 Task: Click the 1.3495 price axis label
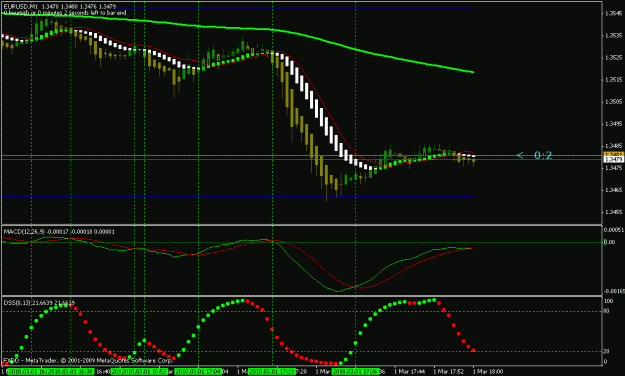613,124
